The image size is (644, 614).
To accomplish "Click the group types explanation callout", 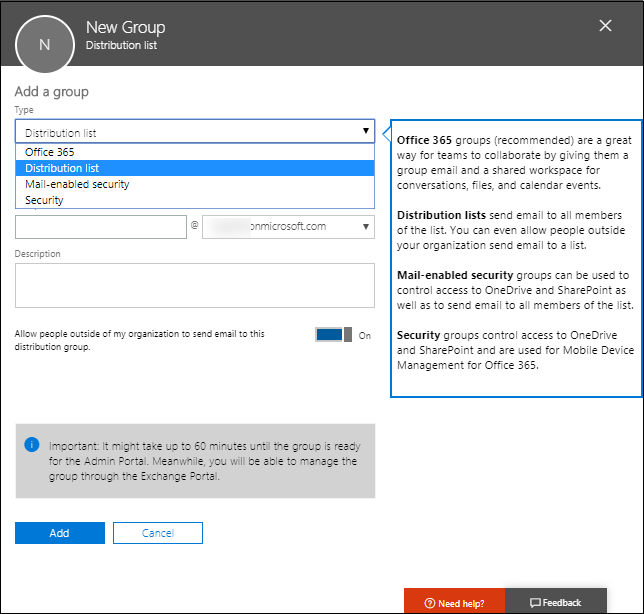I will click(x=515, y=258).
